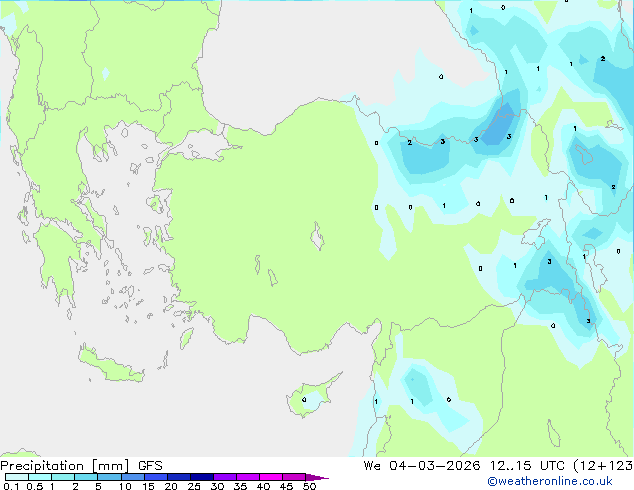
Task: Click the legend value '10'
Action: (125, 486)
